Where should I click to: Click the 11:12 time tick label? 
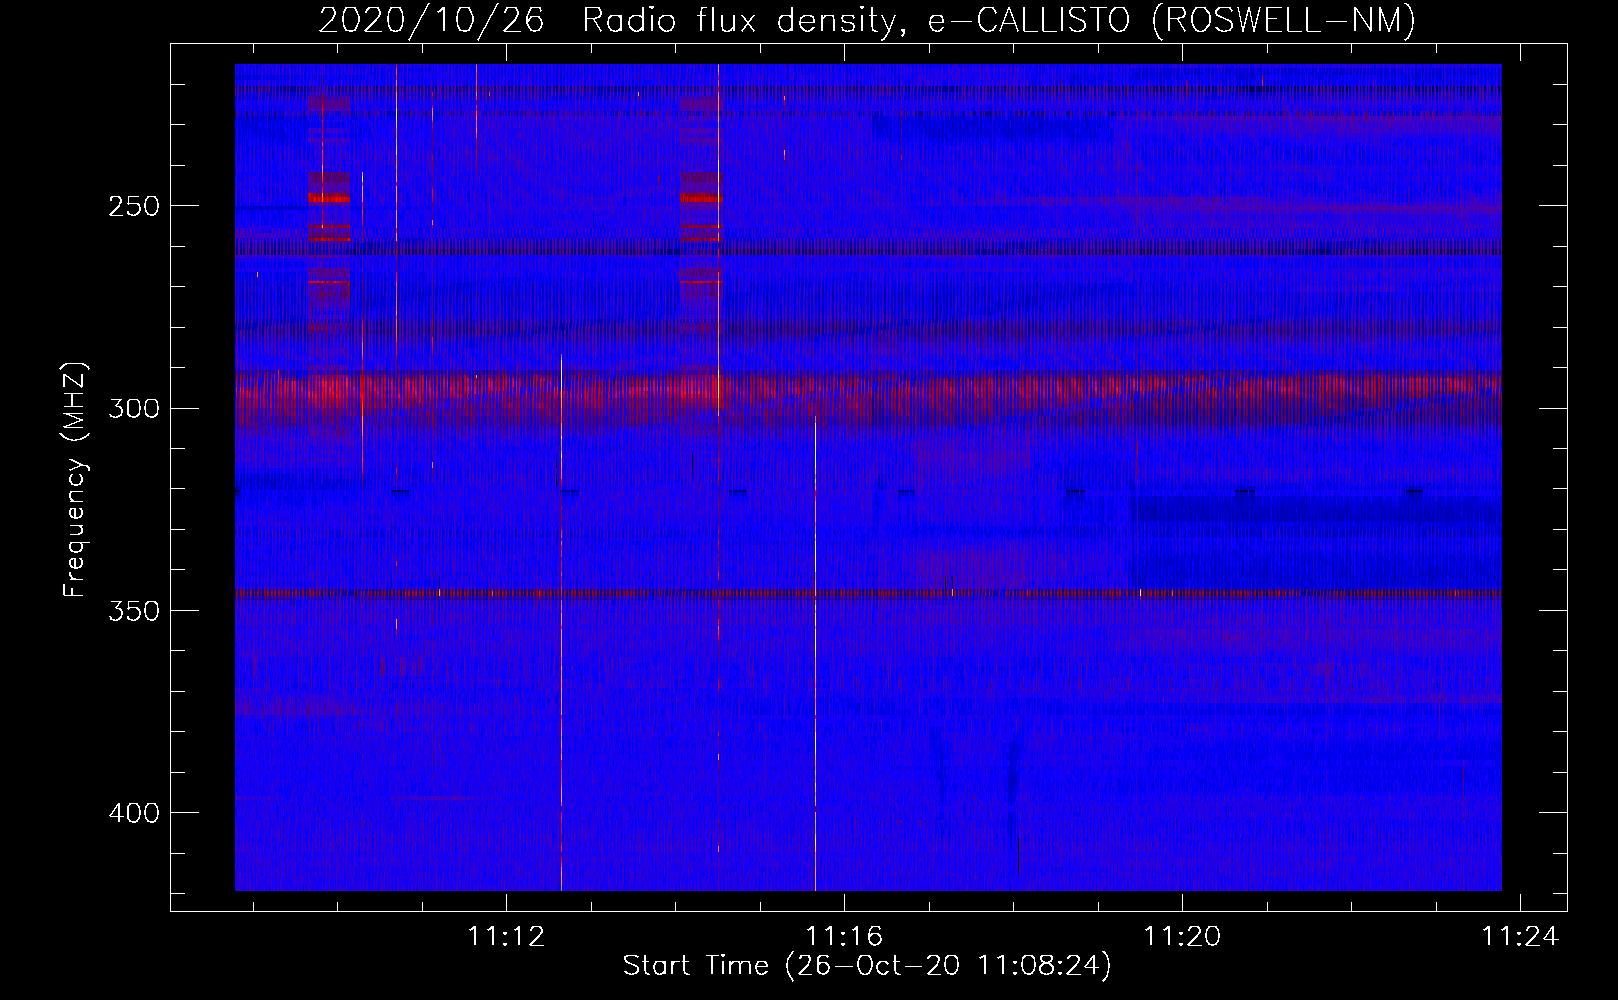(x=506, y=936)
